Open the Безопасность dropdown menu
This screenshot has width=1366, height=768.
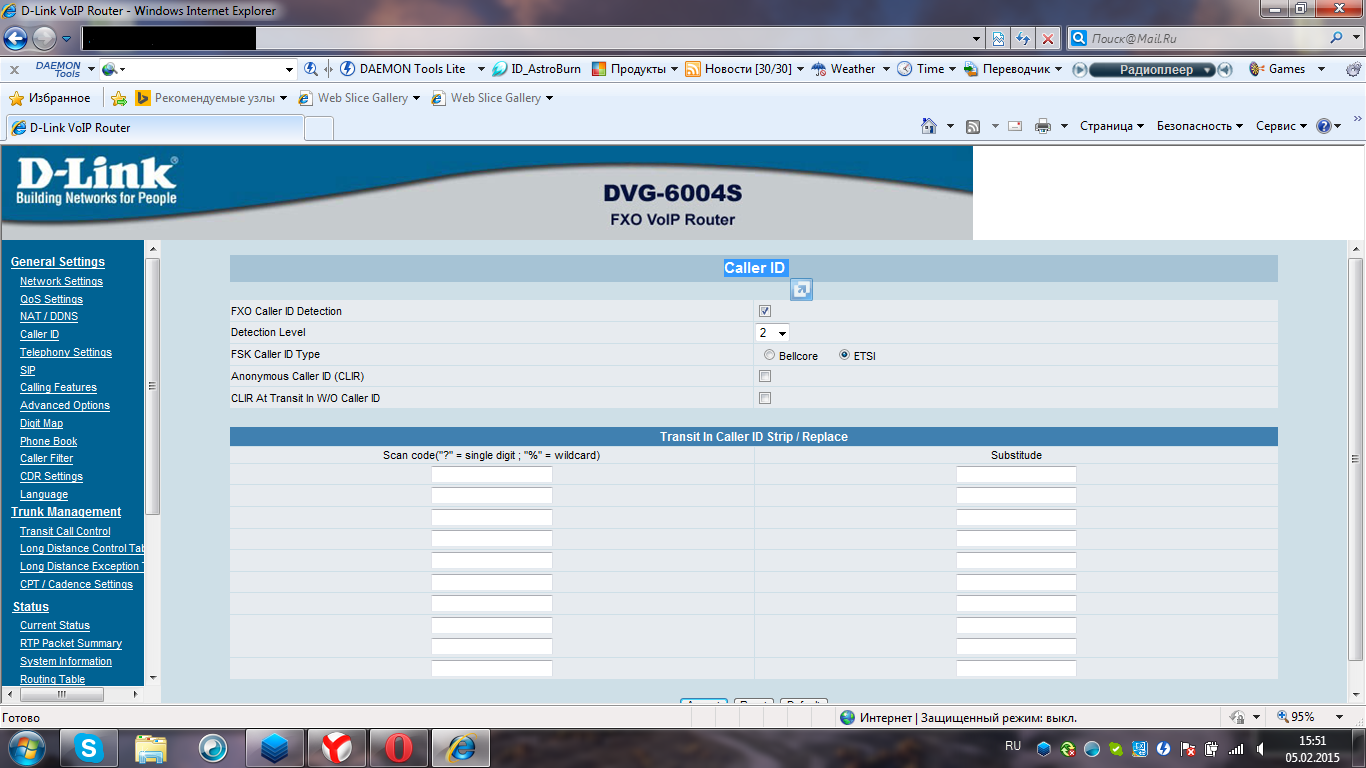[1199, 126]
